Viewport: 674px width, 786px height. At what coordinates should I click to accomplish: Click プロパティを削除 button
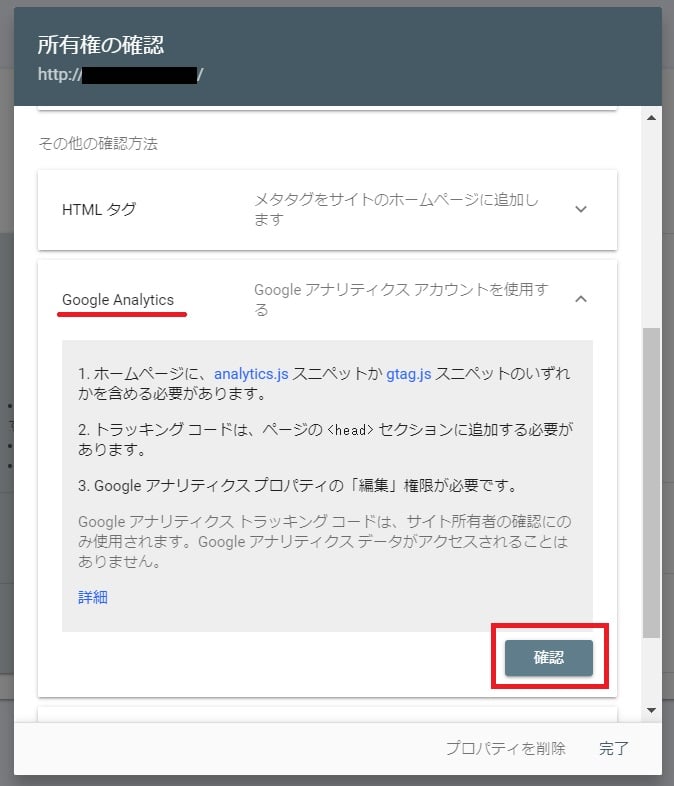[506, 748]
